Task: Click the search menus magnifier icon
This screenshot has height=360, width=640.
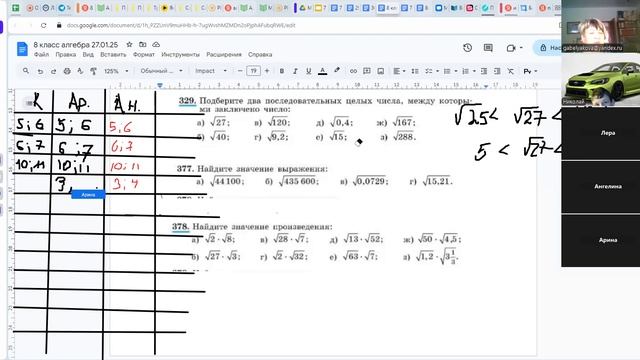Action: click(26, 71)
